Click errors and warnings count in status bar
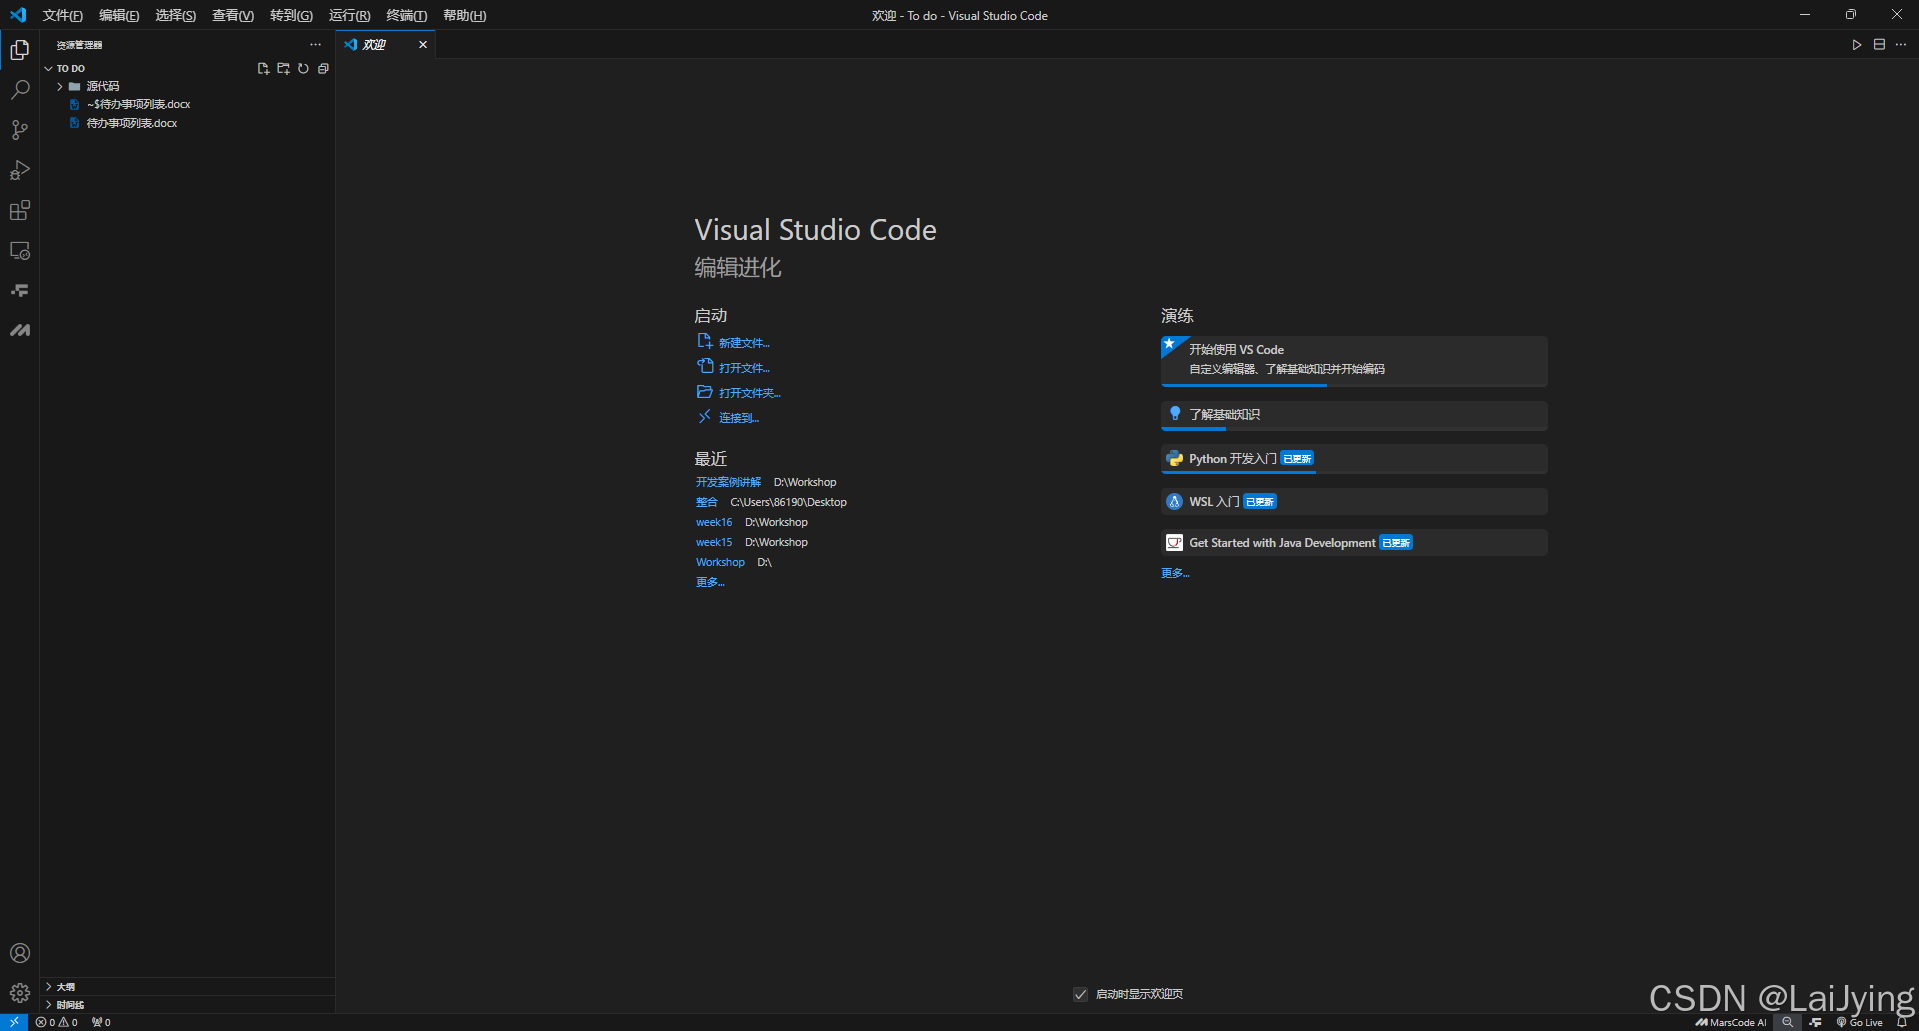Viewport: 1919px width, 1031px height. pos(56,1022)
